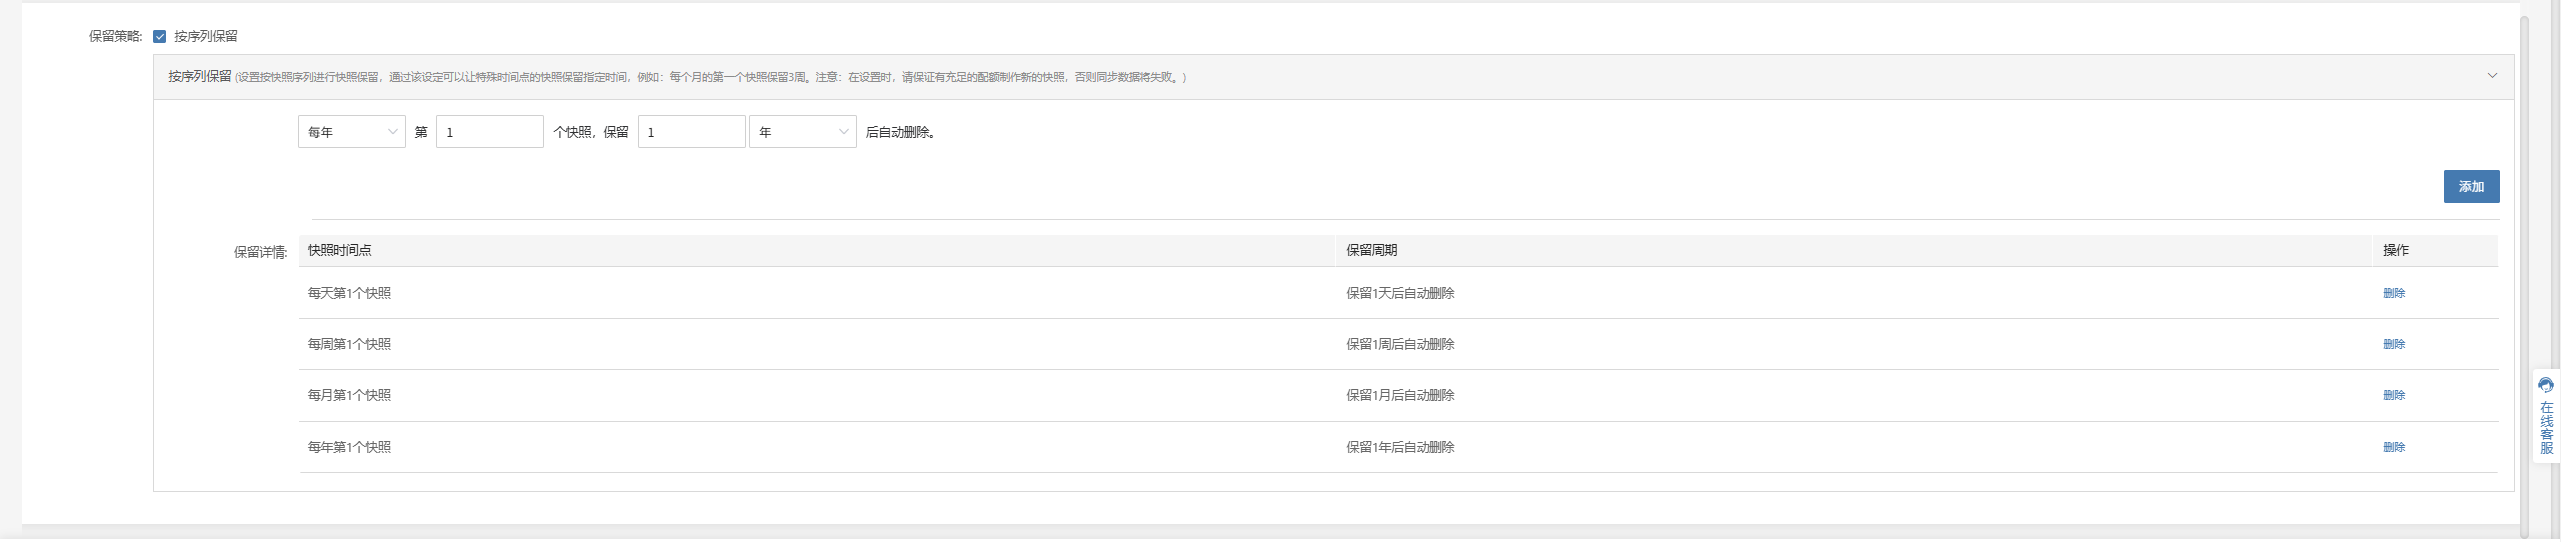Open the 年 retention unit dropdown
Image resolution: width=2561 pixels, height=542 pixels.
[803, 132]
